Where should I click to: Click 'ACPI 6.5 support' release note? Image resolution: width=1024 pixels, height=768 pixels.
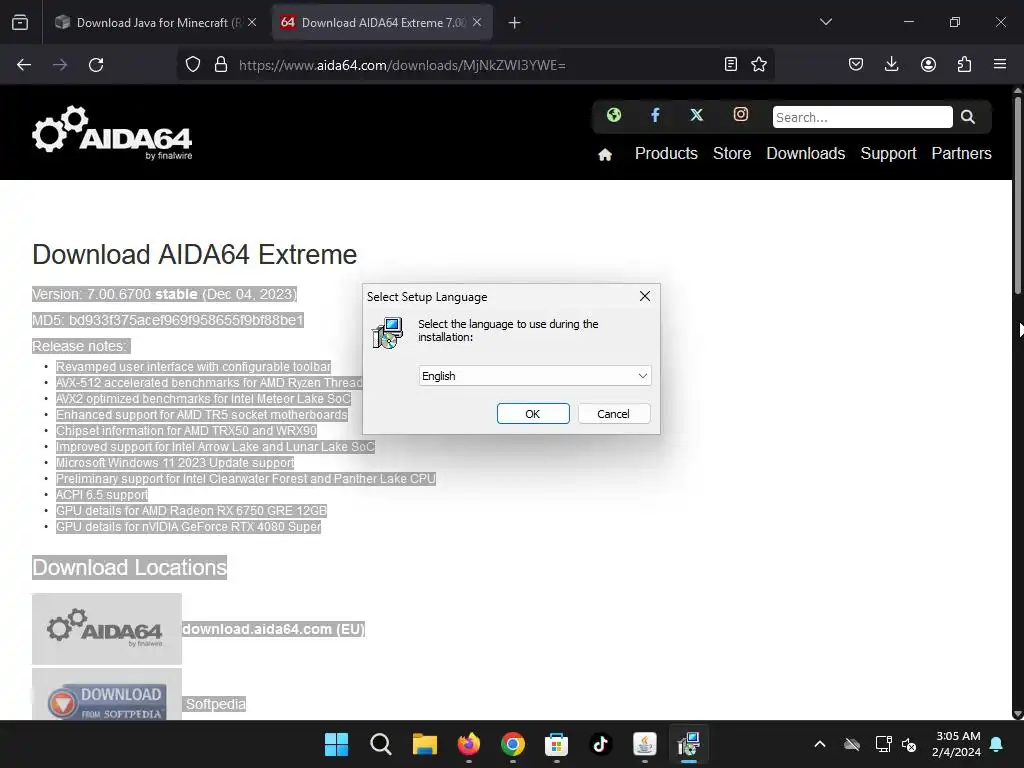pos(102,495)
